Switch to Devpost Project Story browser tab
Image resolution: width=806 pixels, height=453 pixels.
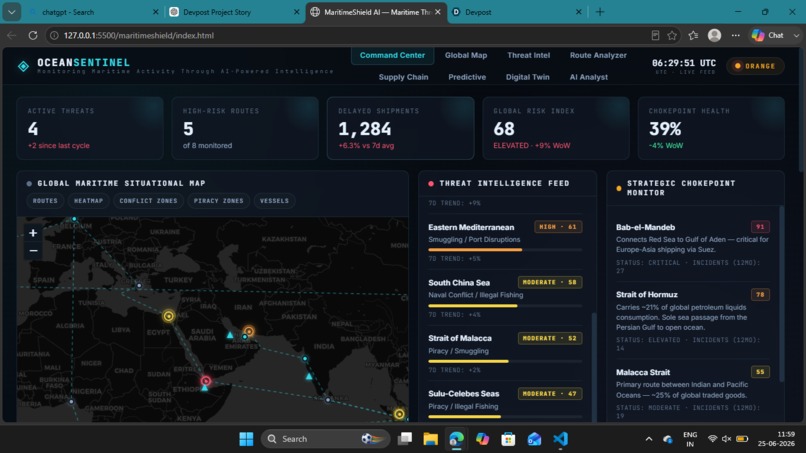point(234,12)
